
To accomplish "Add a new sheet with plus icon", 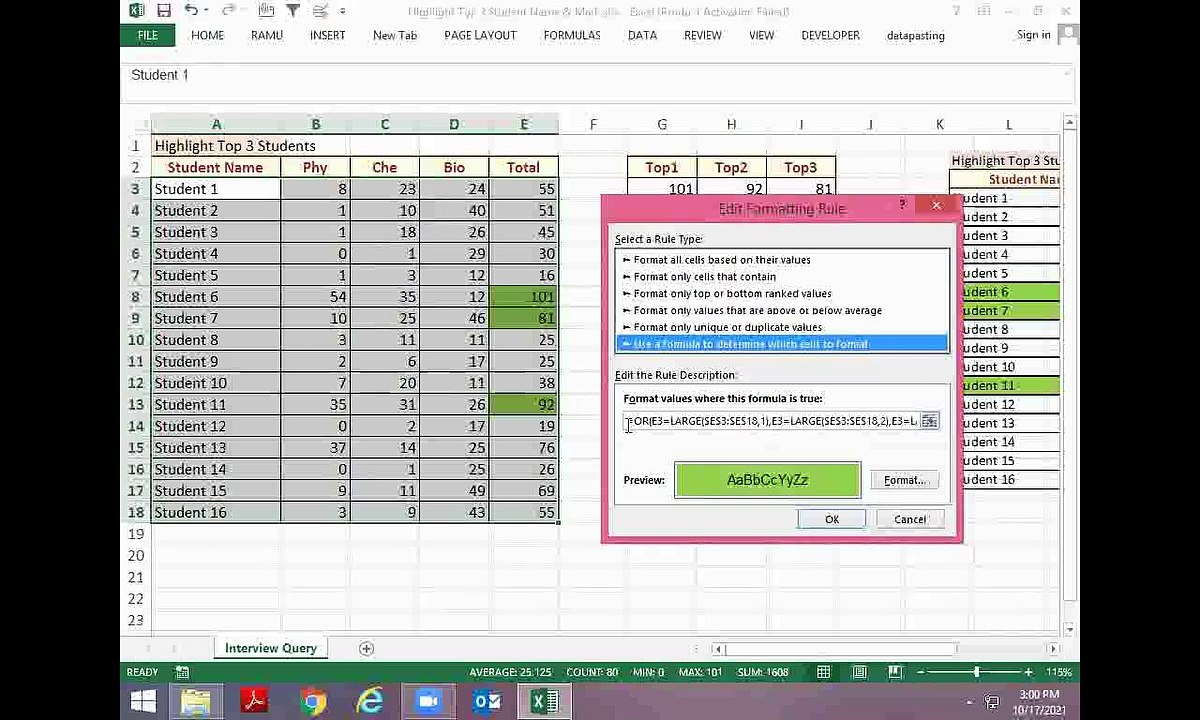I will (366, 649).
